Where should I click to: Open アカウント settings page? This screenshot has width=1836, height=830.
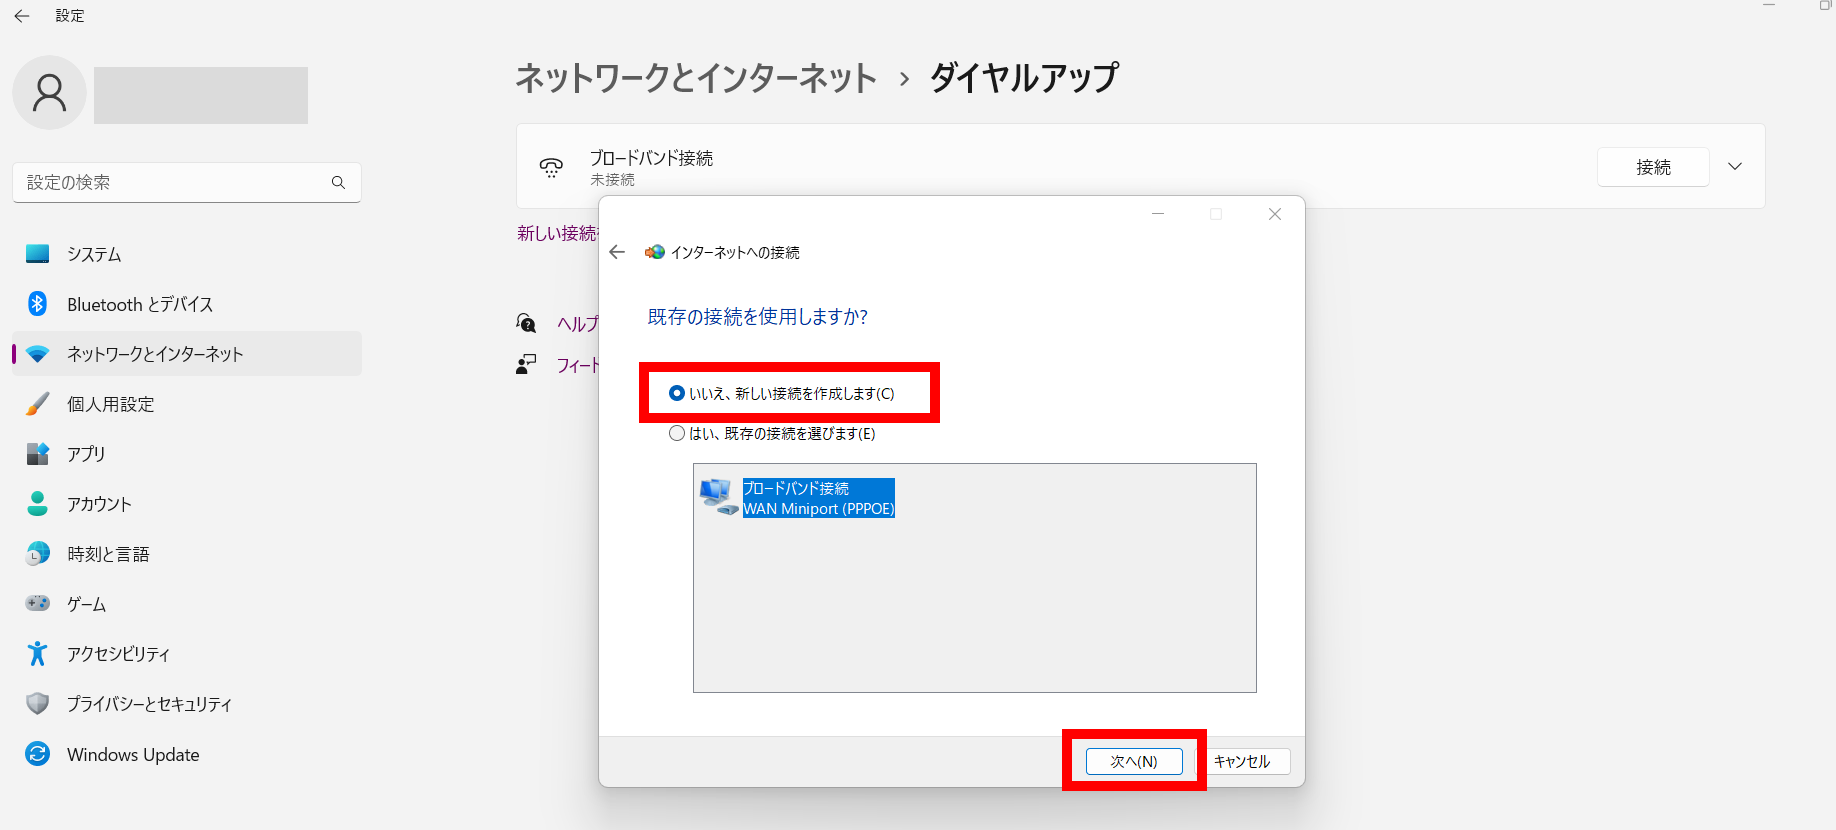click(x=99, y=504)
